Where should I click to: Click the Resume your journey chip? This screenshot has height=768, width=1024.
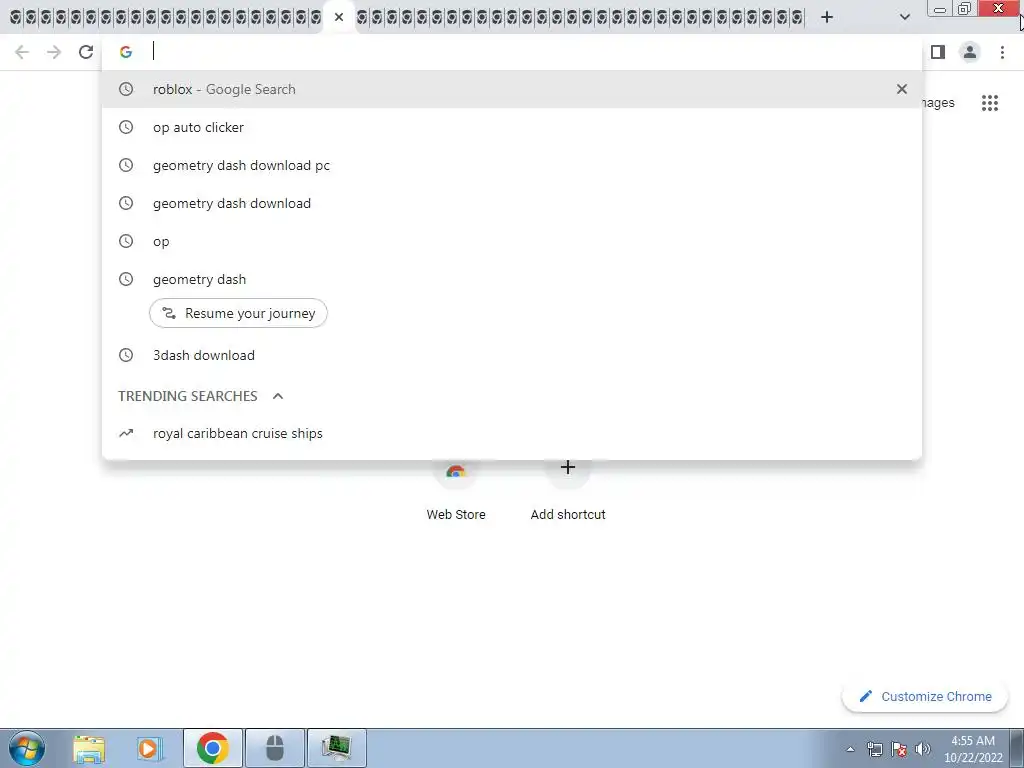(238, 313)
